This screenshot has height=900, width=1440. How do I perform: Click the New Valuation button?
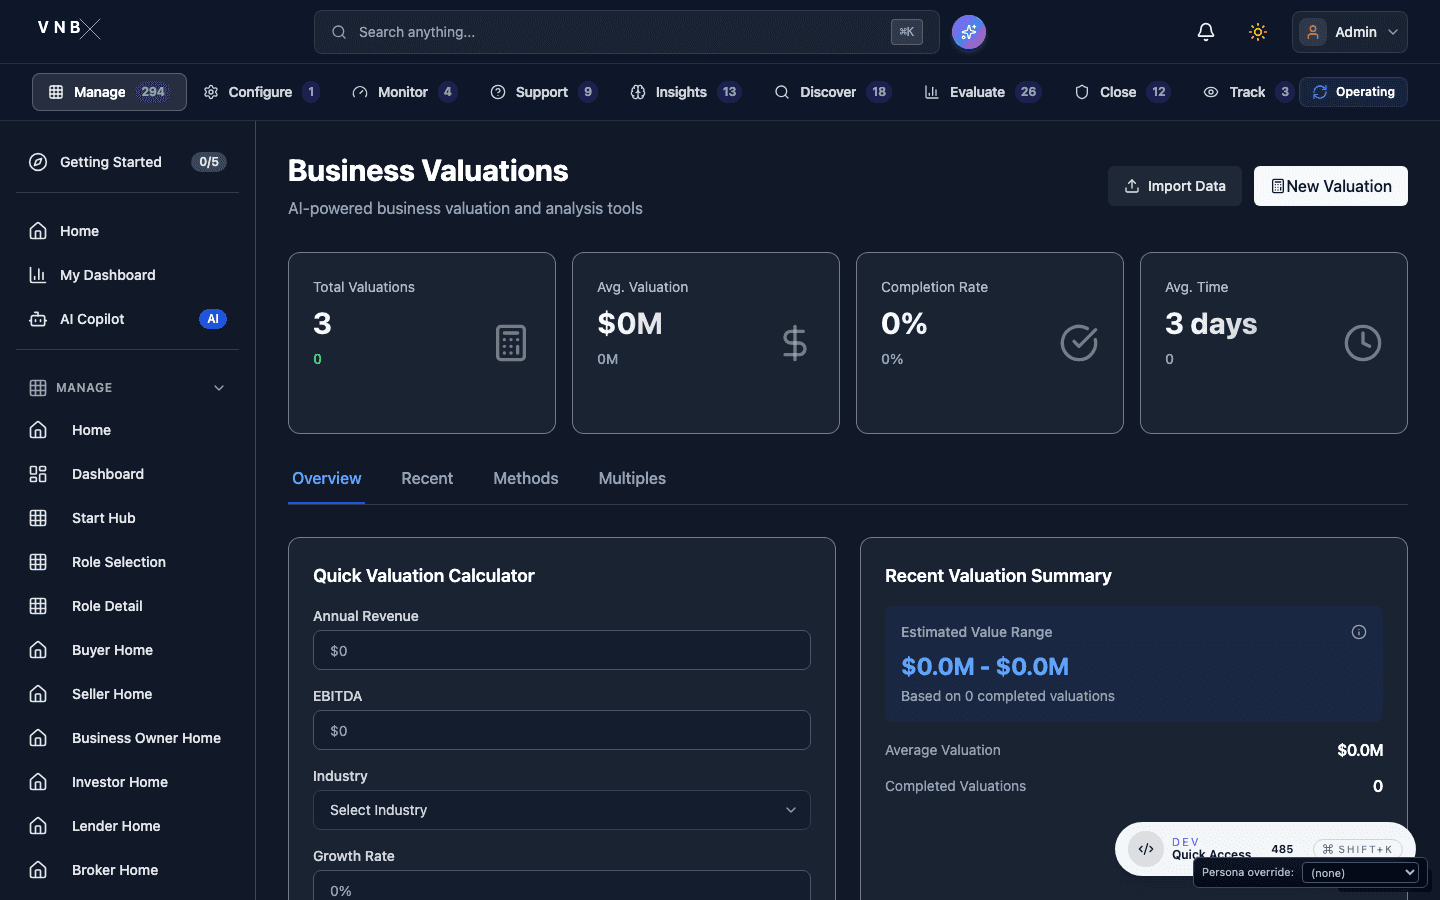pos(1330,186)
